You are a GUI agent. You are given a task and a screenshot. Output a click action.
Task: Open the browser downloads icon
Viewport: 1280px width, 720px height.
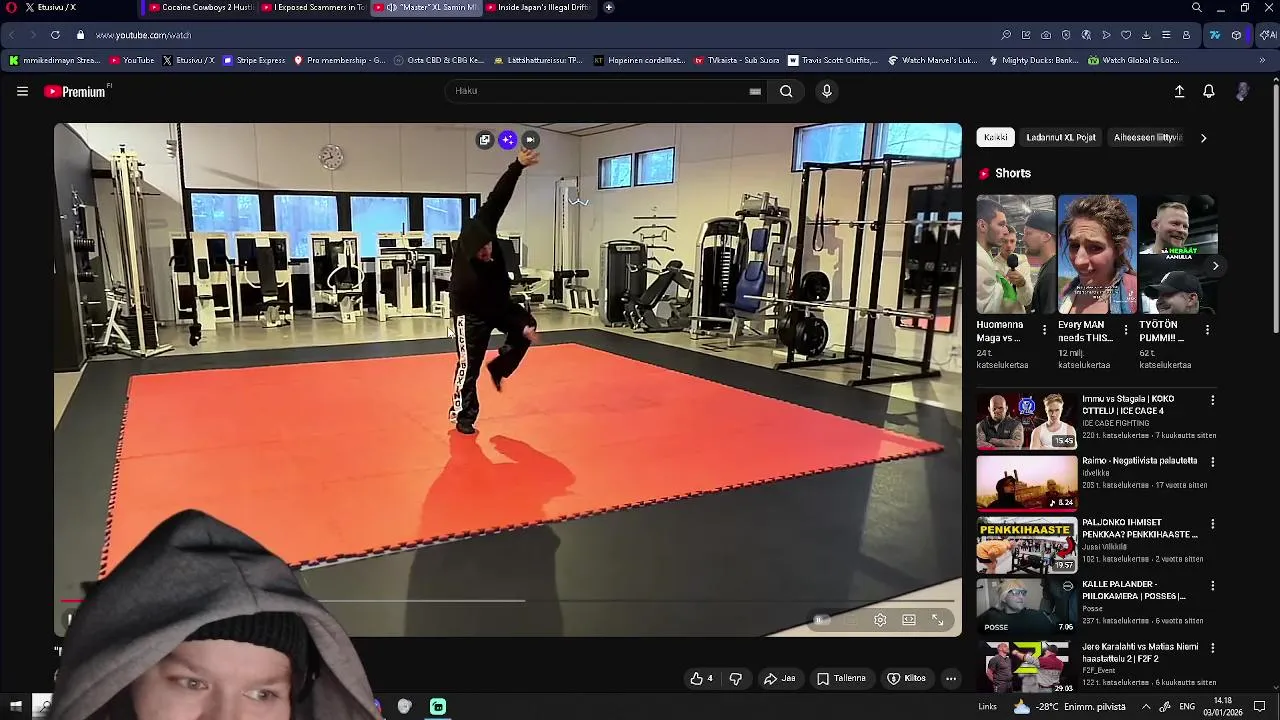click(x=1146, y=35)
